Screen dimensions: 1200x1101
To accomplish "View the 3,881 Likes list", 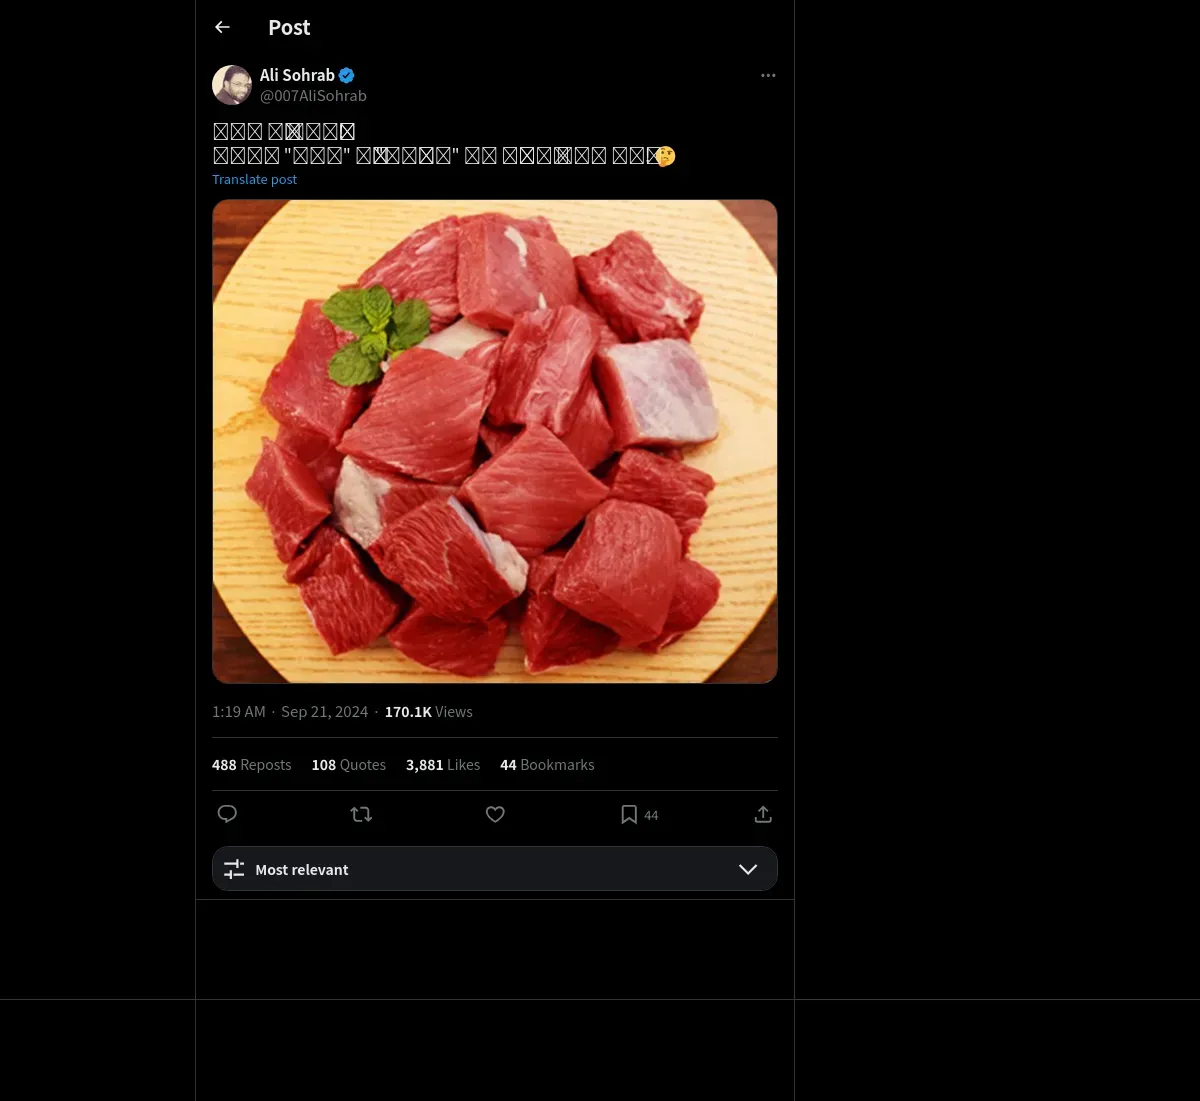I will tap(442, 765).
